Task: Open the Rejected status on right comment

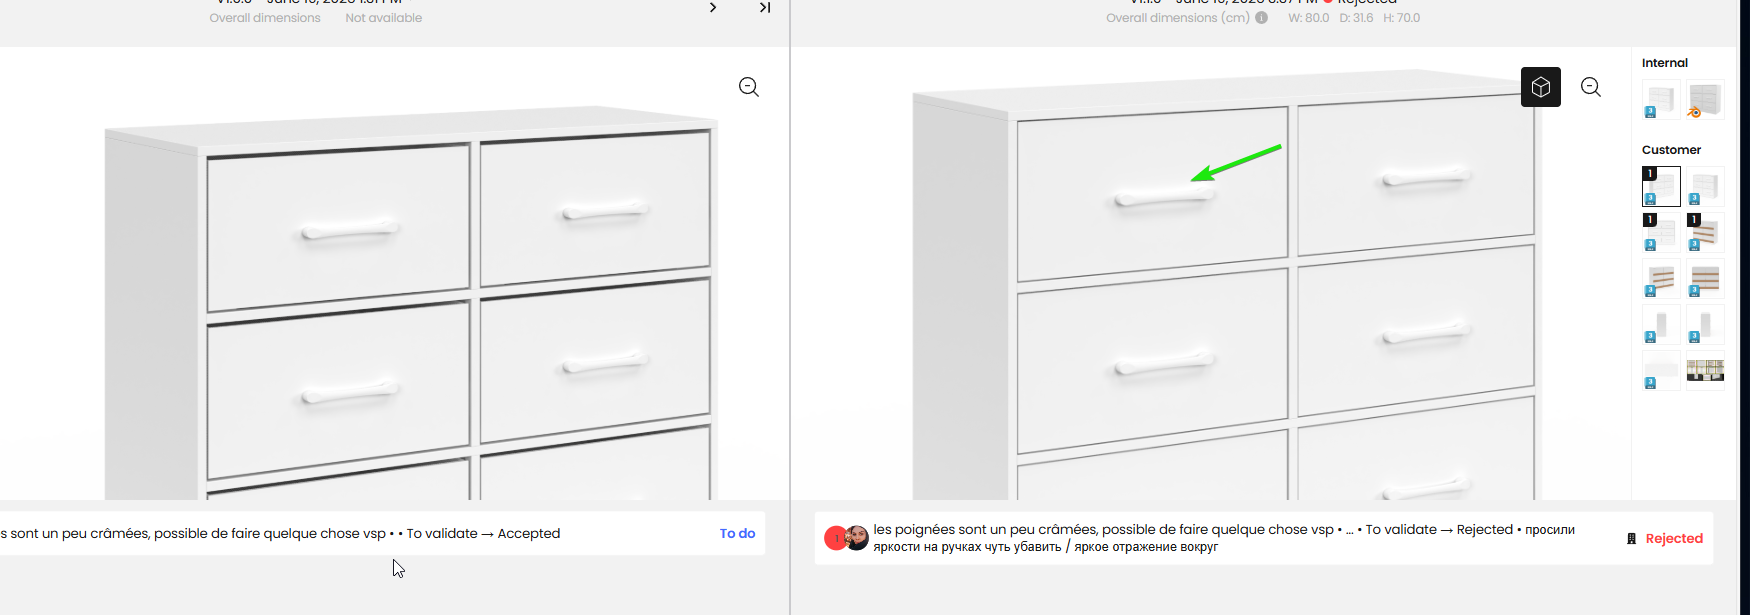Action: pos(1674,539)
